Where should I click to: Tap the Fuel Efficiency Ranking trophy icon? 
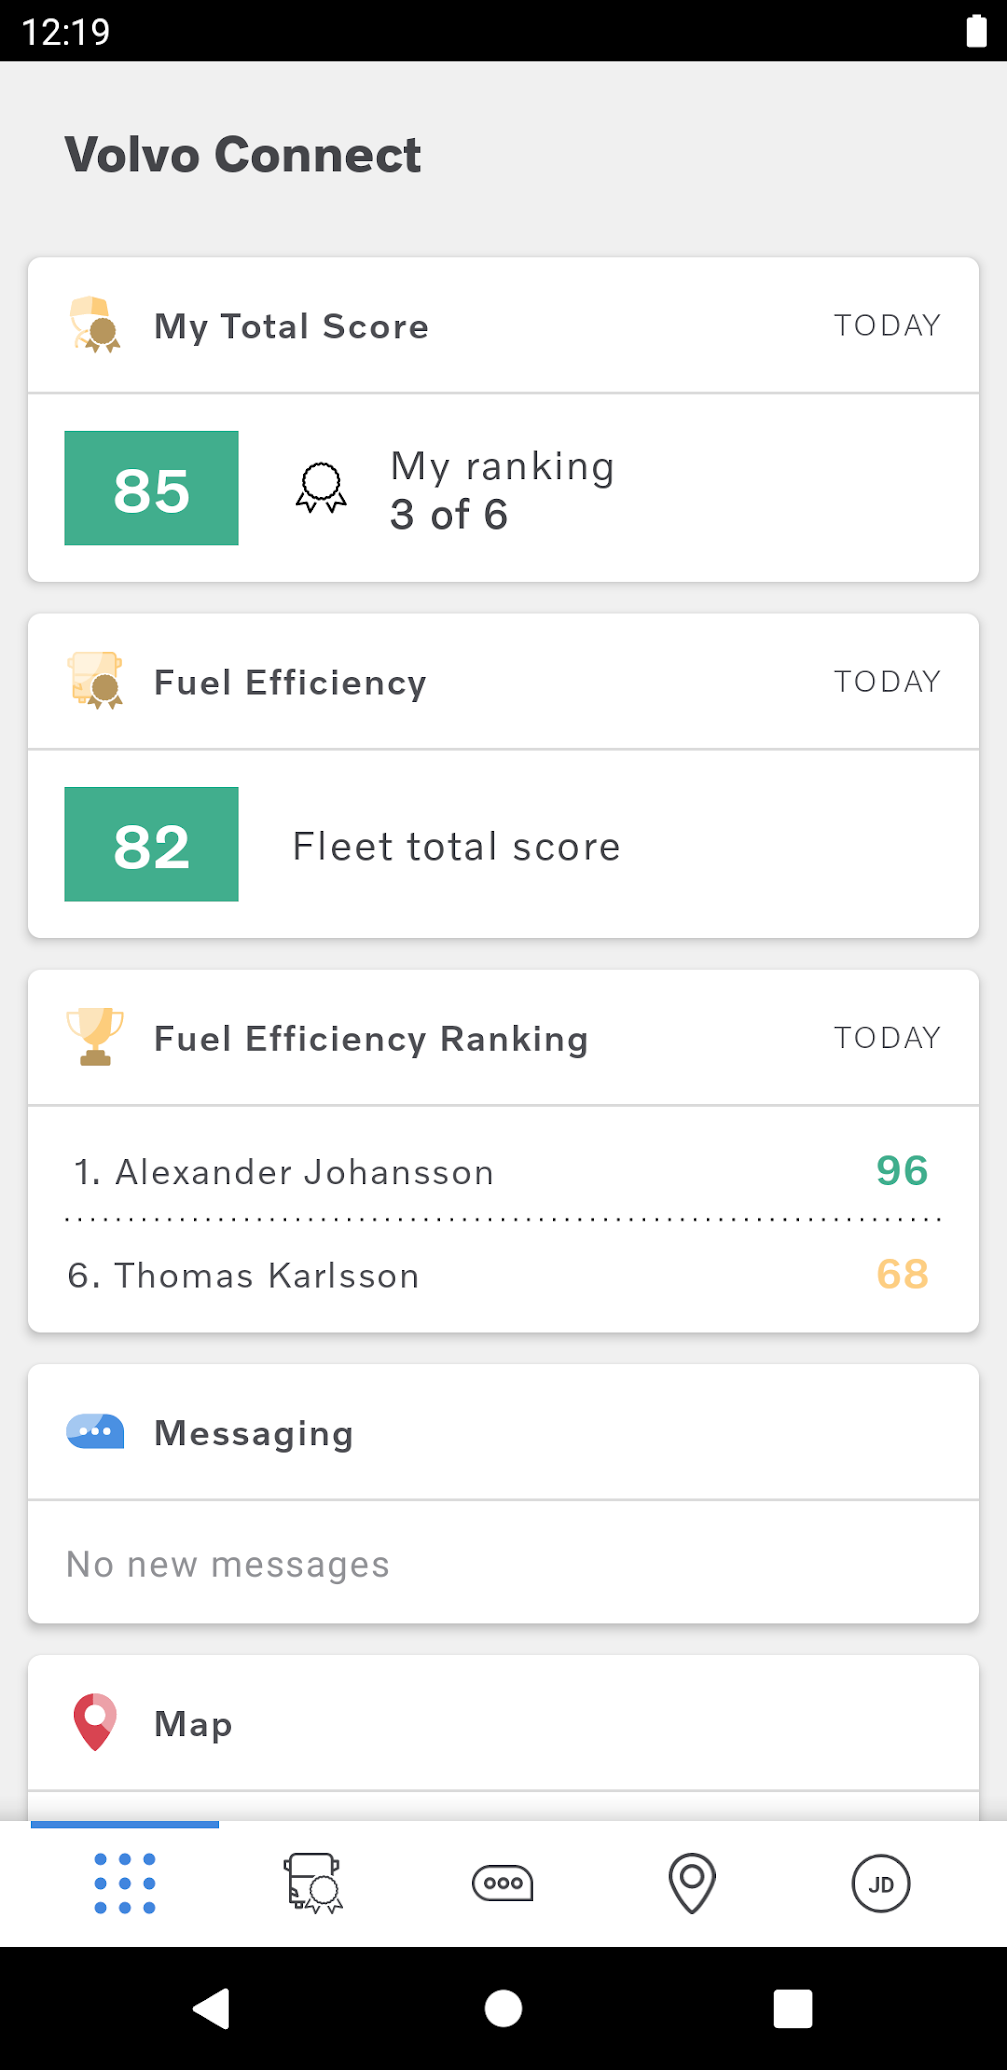pos(95,1037)
